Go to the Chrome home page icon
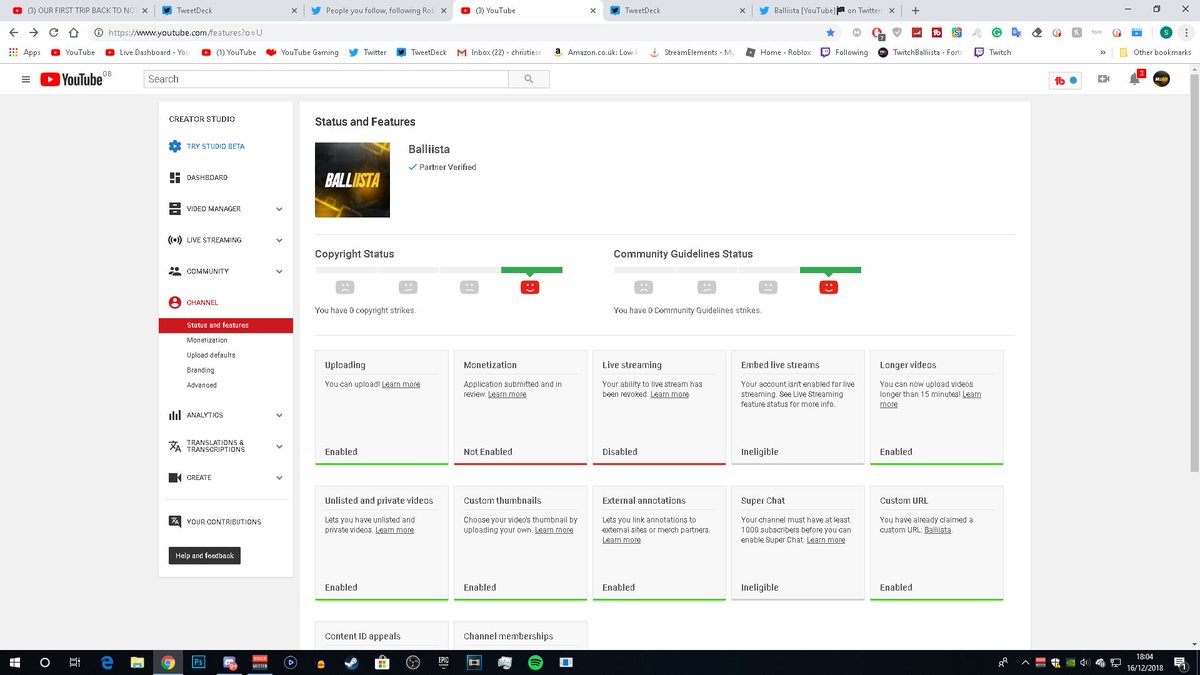1200x675 pixels. (73, 32)
